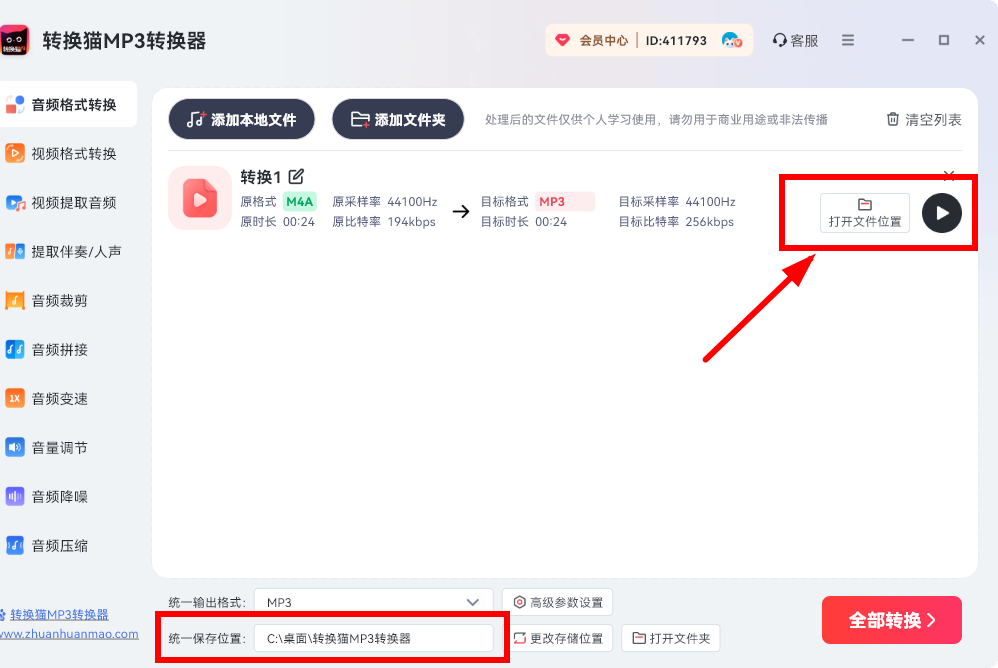998x668 pixels.
Task: Click the 转换猫 app logo
Action: (x=15, y=41)
